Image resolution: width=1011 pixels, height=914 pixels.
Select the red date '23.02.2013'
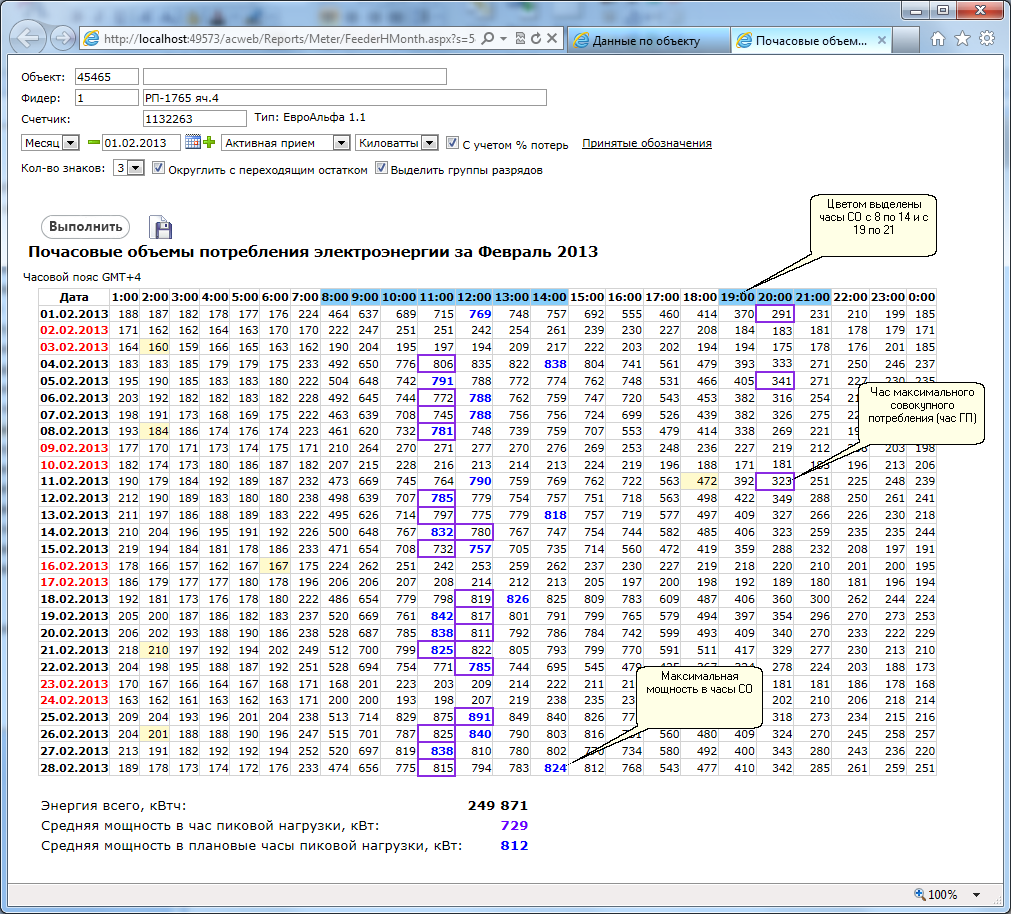point(74,683)
